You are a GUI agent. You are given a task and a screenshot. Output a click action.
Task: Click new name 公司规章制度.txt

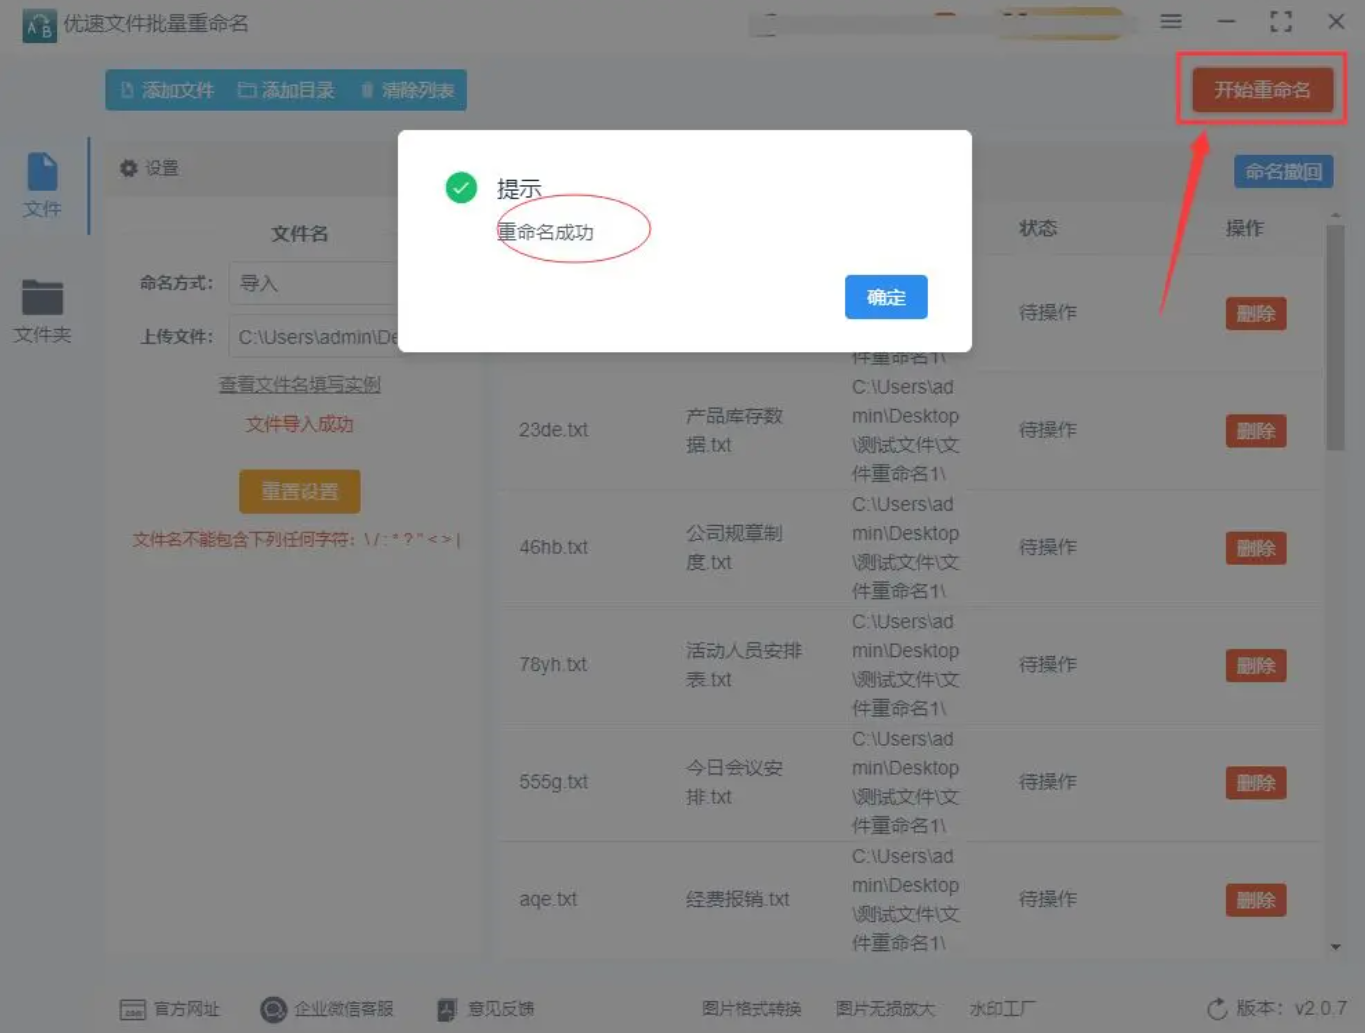(734, 547)
